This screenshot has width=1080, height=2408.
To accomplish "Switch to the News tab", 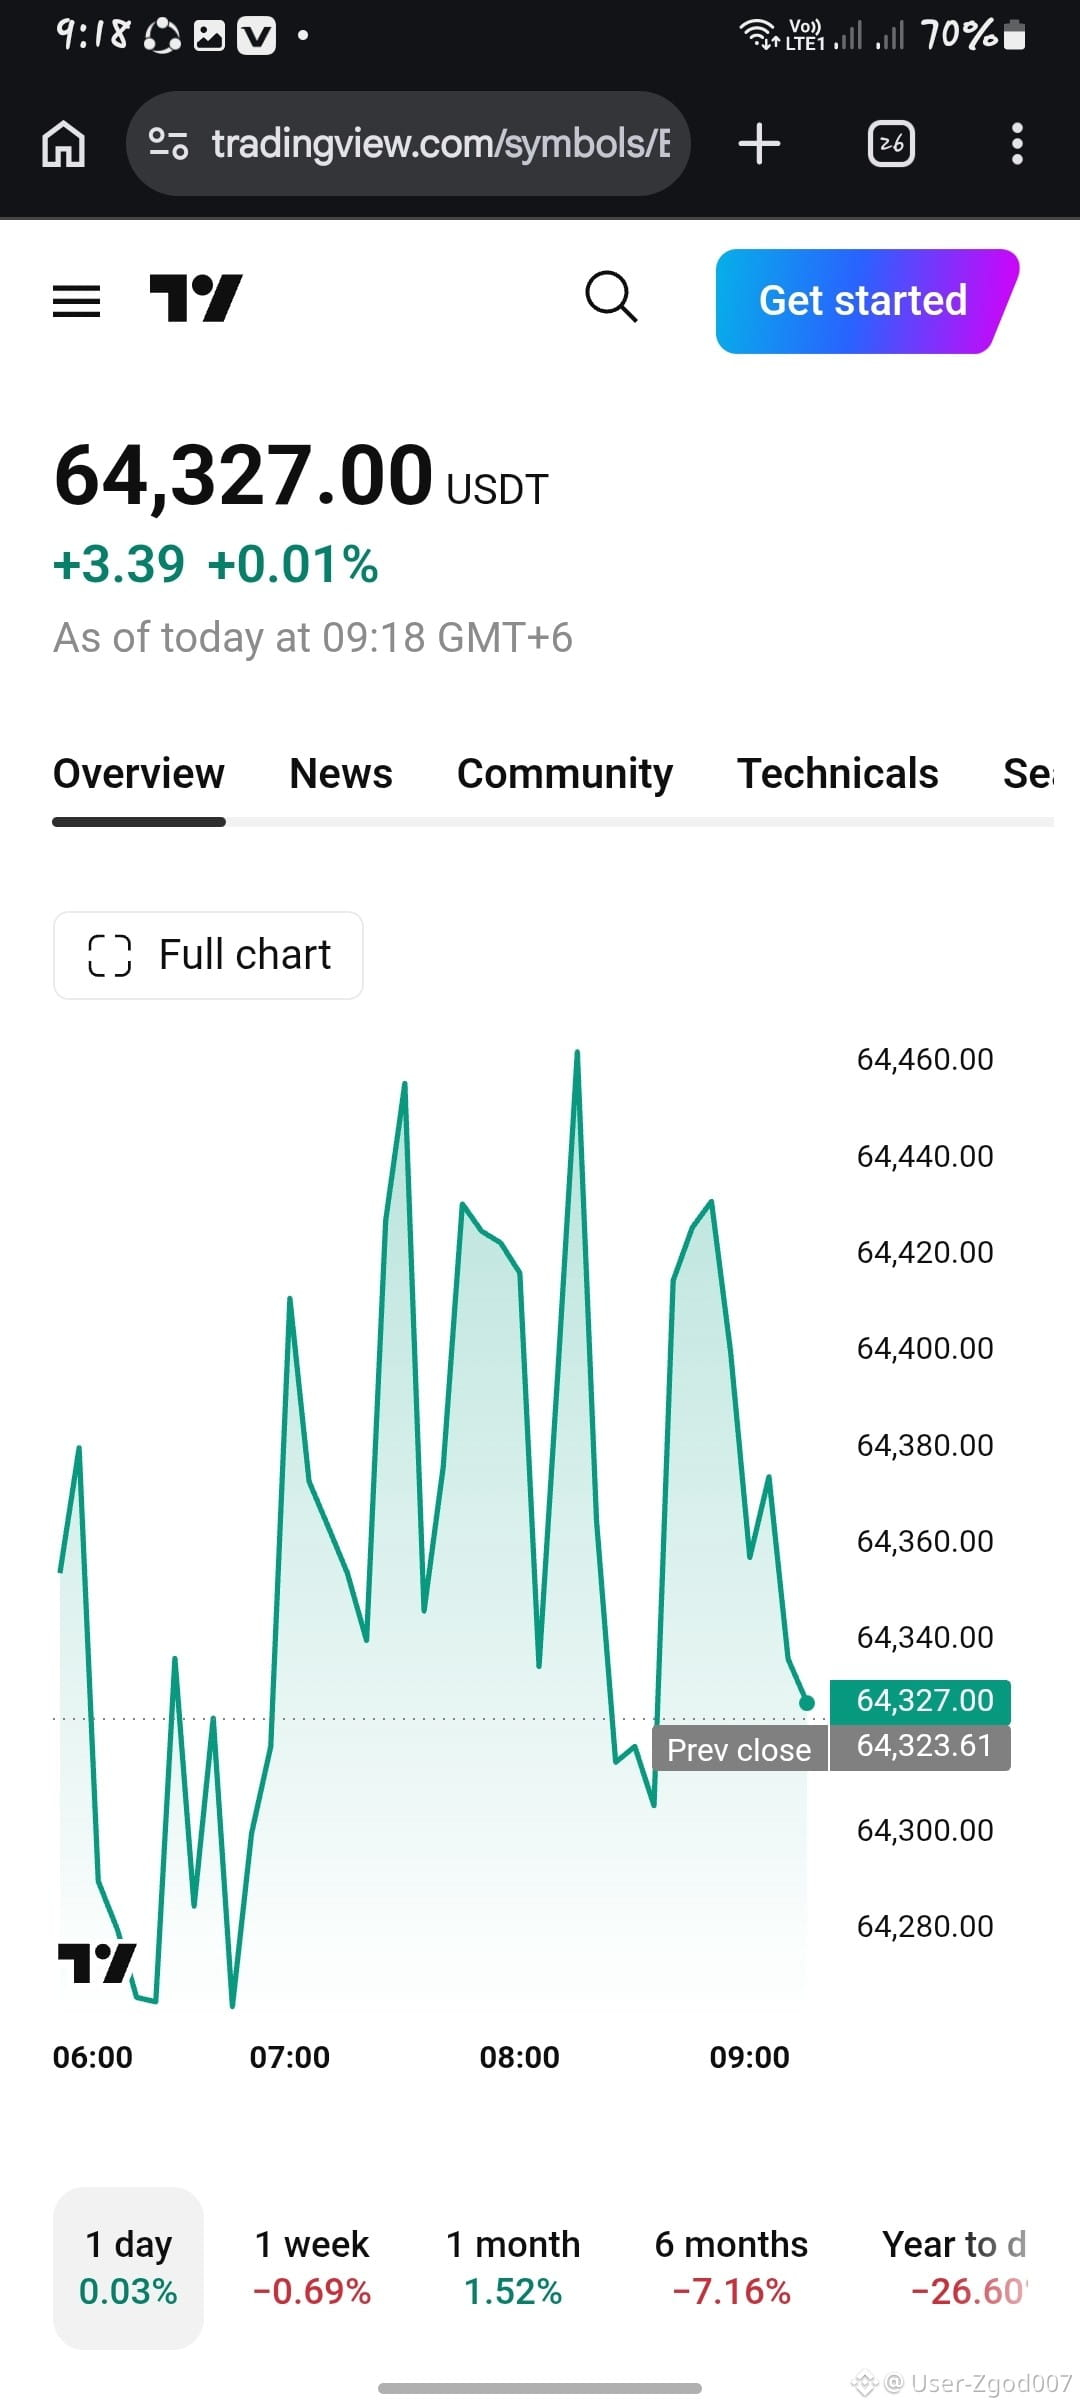I will click(x=341, y=774).
